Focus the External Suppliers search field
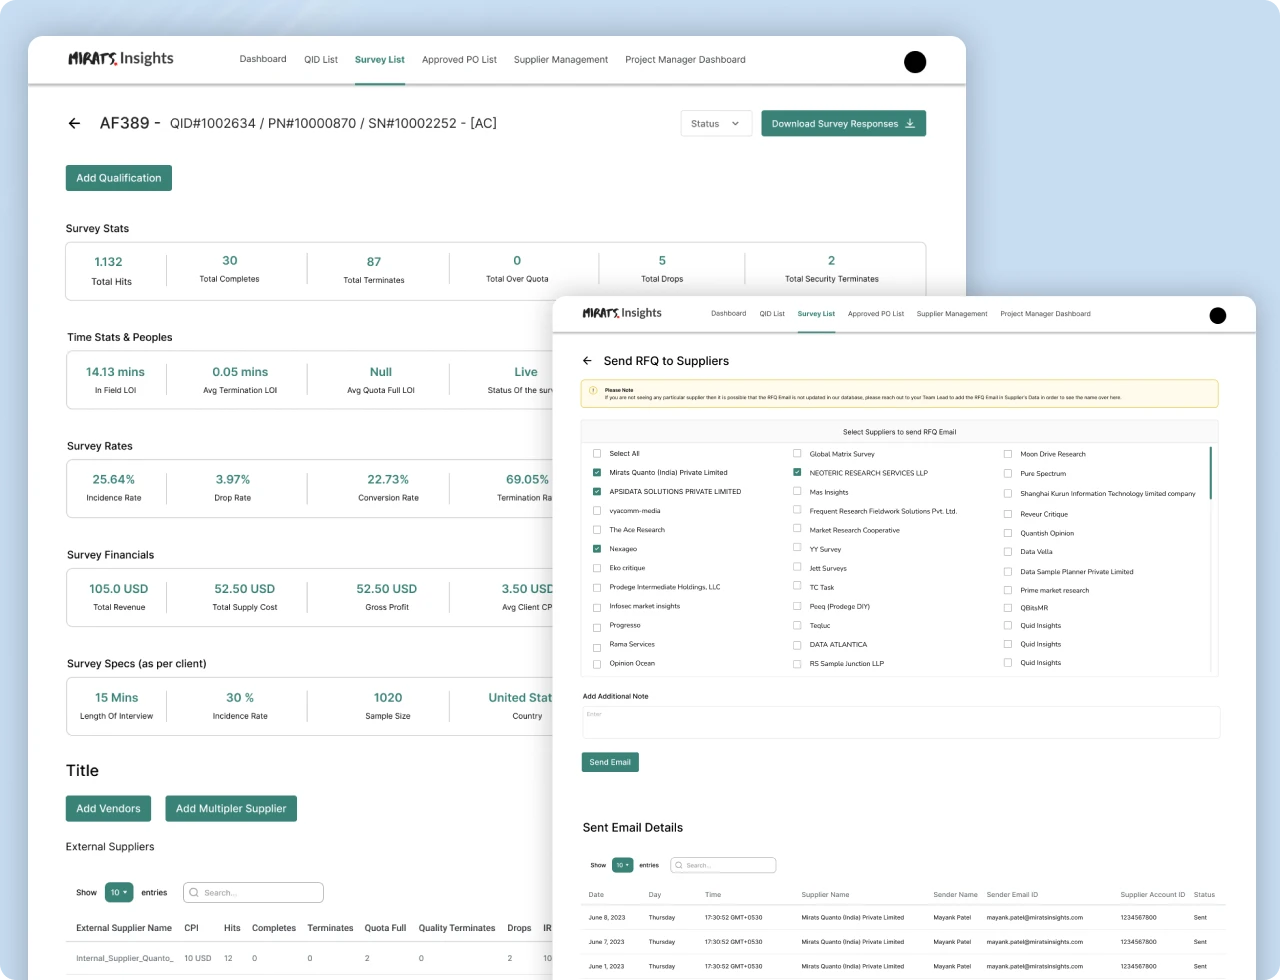This screenshot has width=1280, height=980. (254, 892)
